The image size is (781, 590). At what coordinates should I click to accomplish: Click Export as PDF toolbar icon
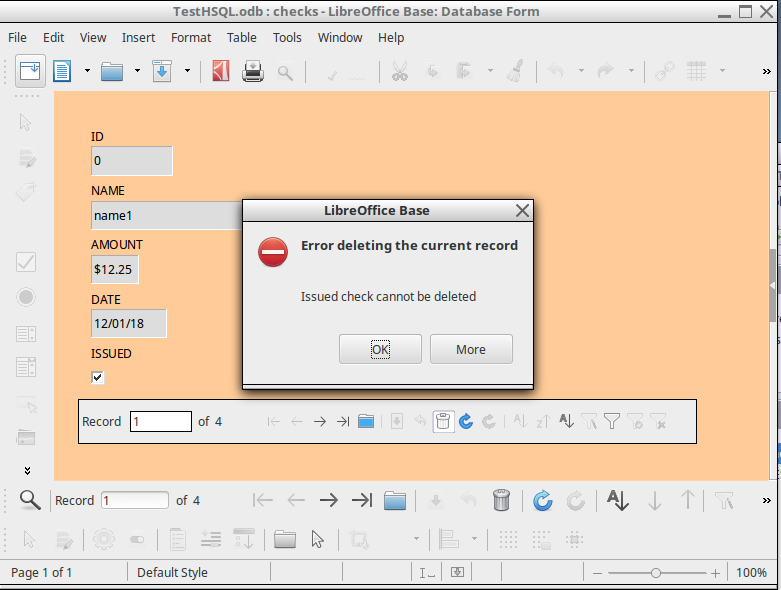(x=221, y=71)
